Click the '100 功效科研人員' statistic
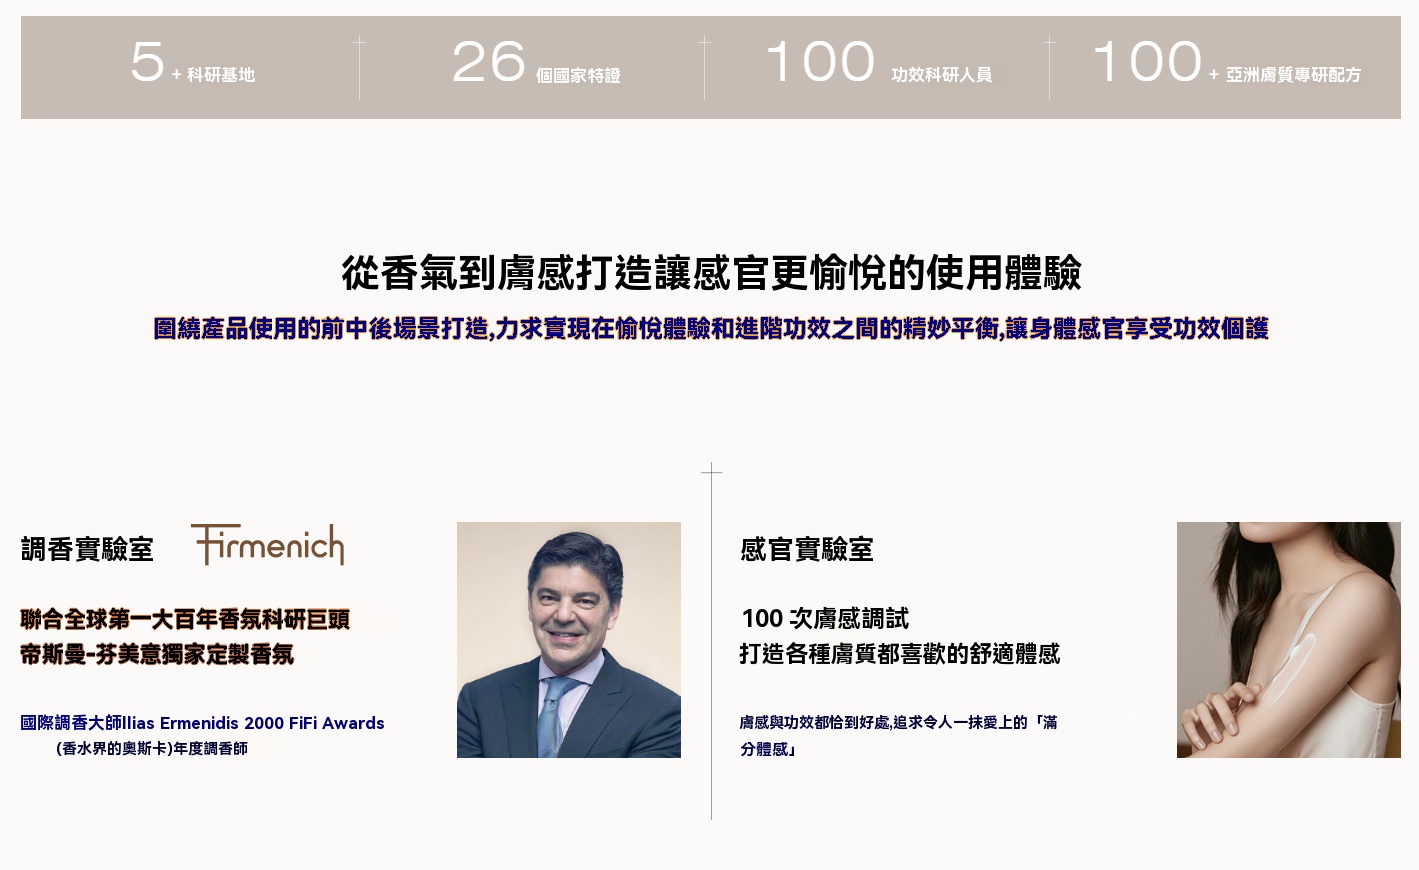Image resolution: width=1419 pixels, height=870 pixels. 879,63
